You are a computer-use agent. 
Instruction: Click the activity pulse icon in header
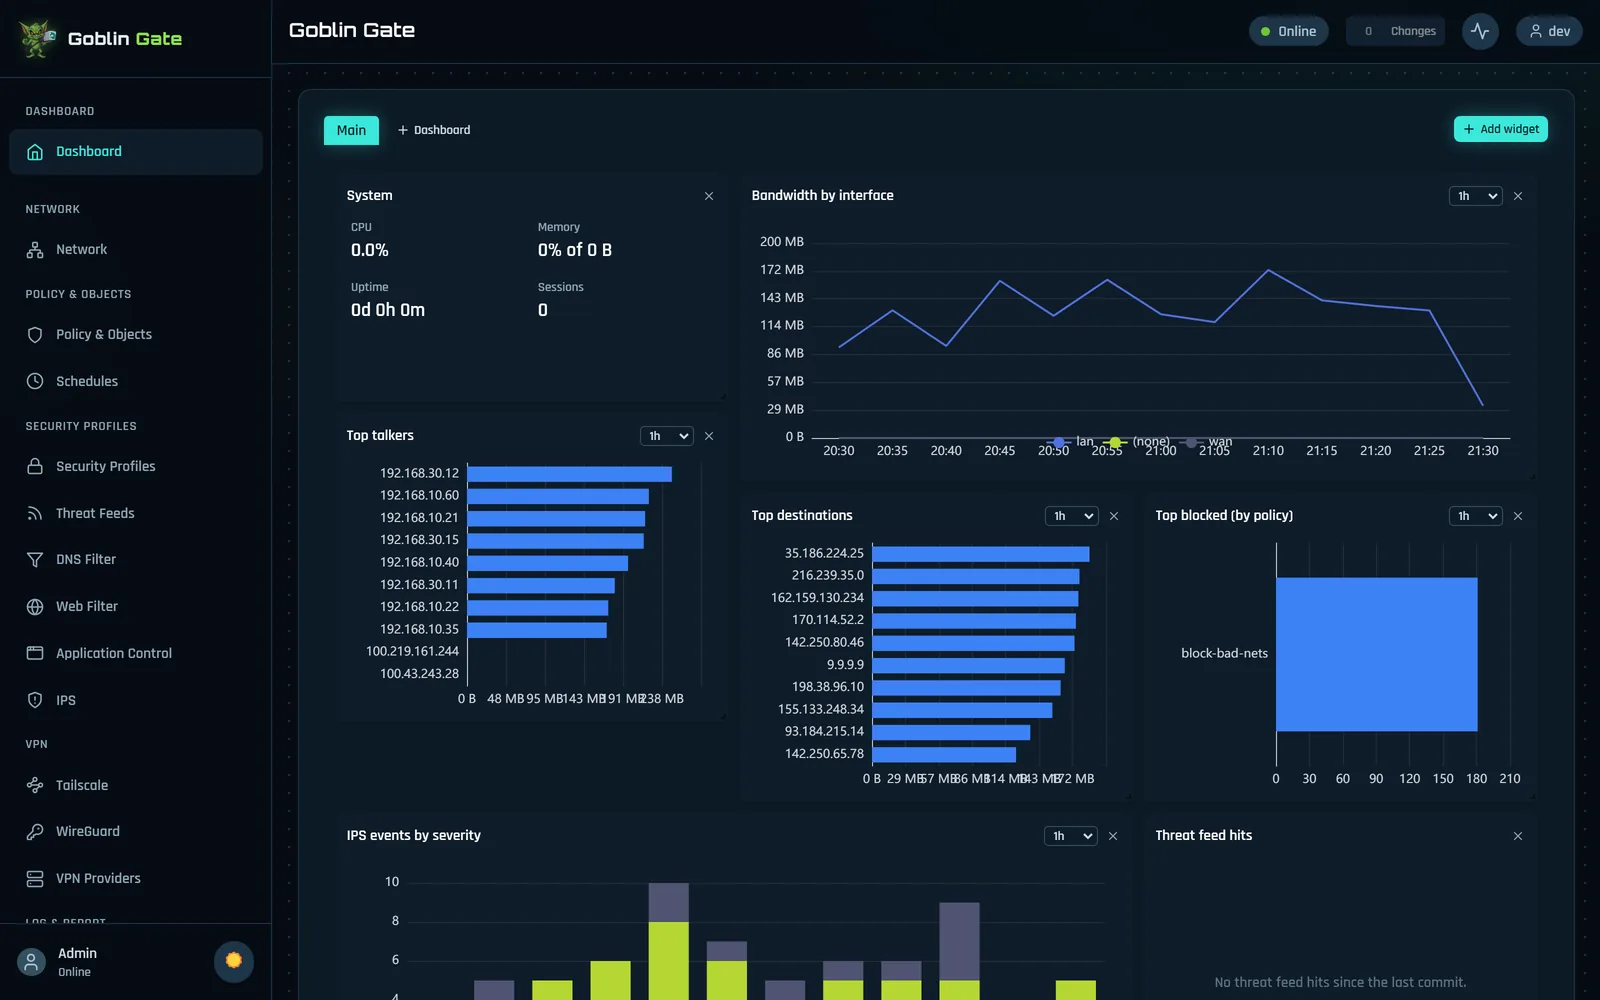(1480, 31)
